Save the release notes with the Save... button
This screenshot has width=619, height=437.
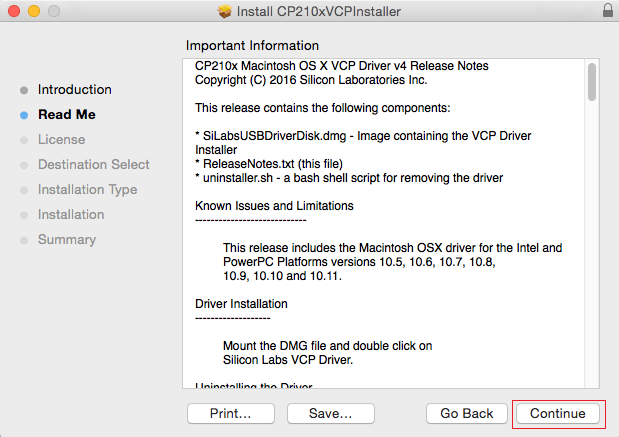(x=330, y=413)
